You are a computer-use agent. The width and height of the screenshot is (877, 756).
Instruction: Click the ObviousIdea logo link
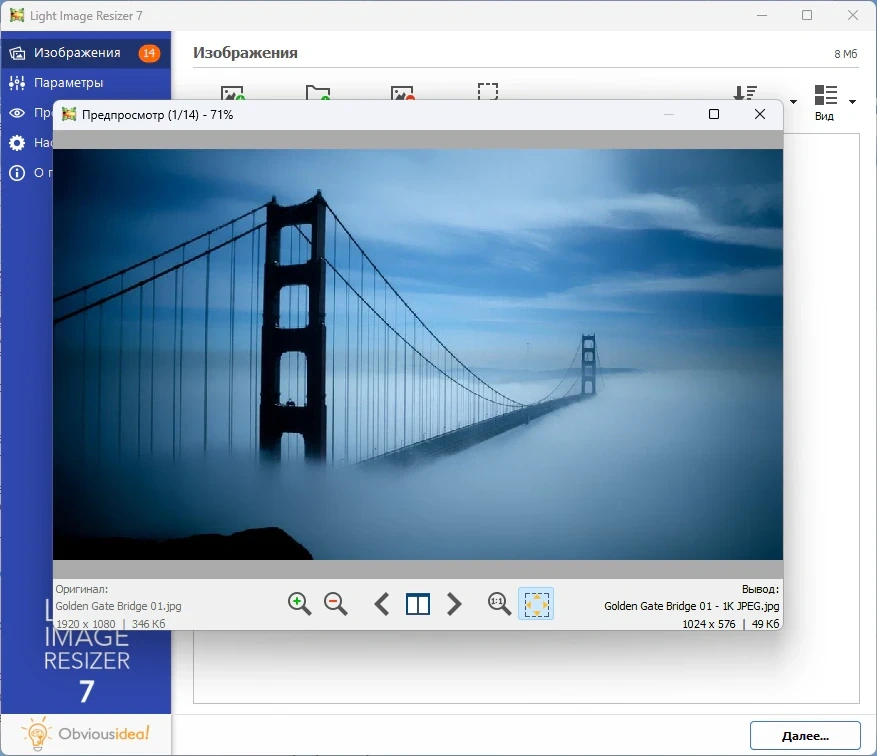86,734
